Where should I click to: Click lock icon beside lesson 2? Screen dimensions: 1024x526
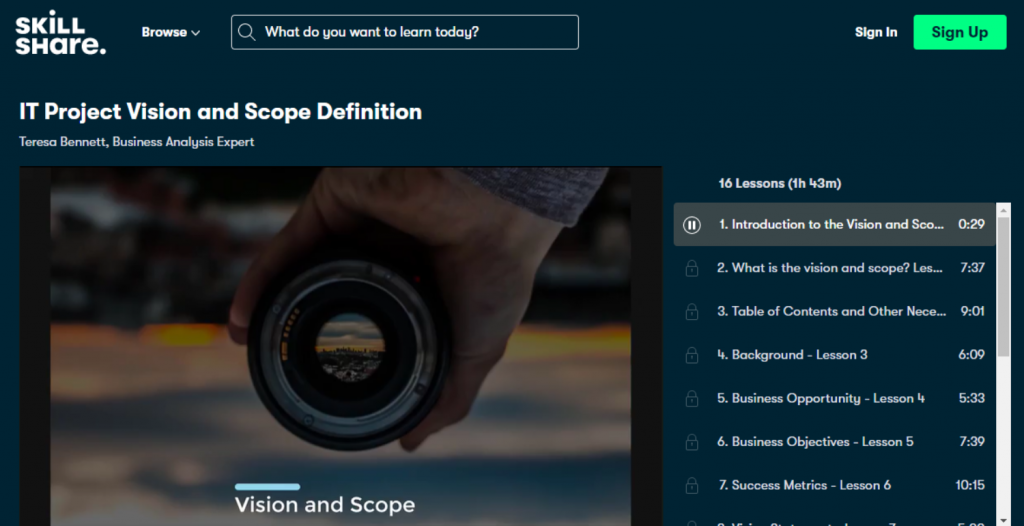click(x=691, y=268)
